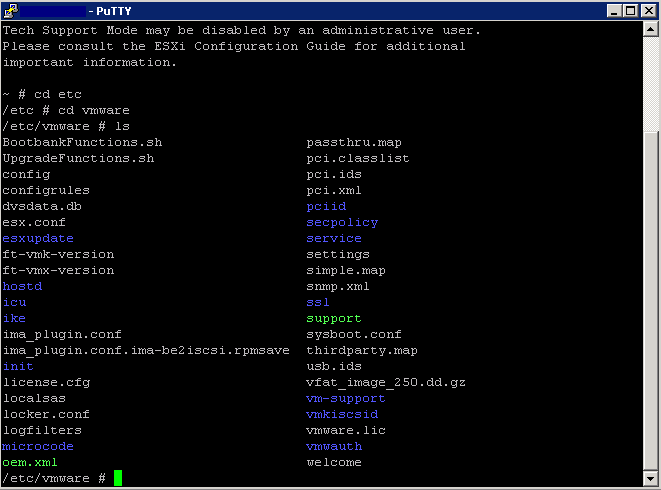Viewport: 661px width, 490px height.
Task: Click the vfat_image_250.dd.gz file name
Action: pyautogui.click(x=386, y=383)
